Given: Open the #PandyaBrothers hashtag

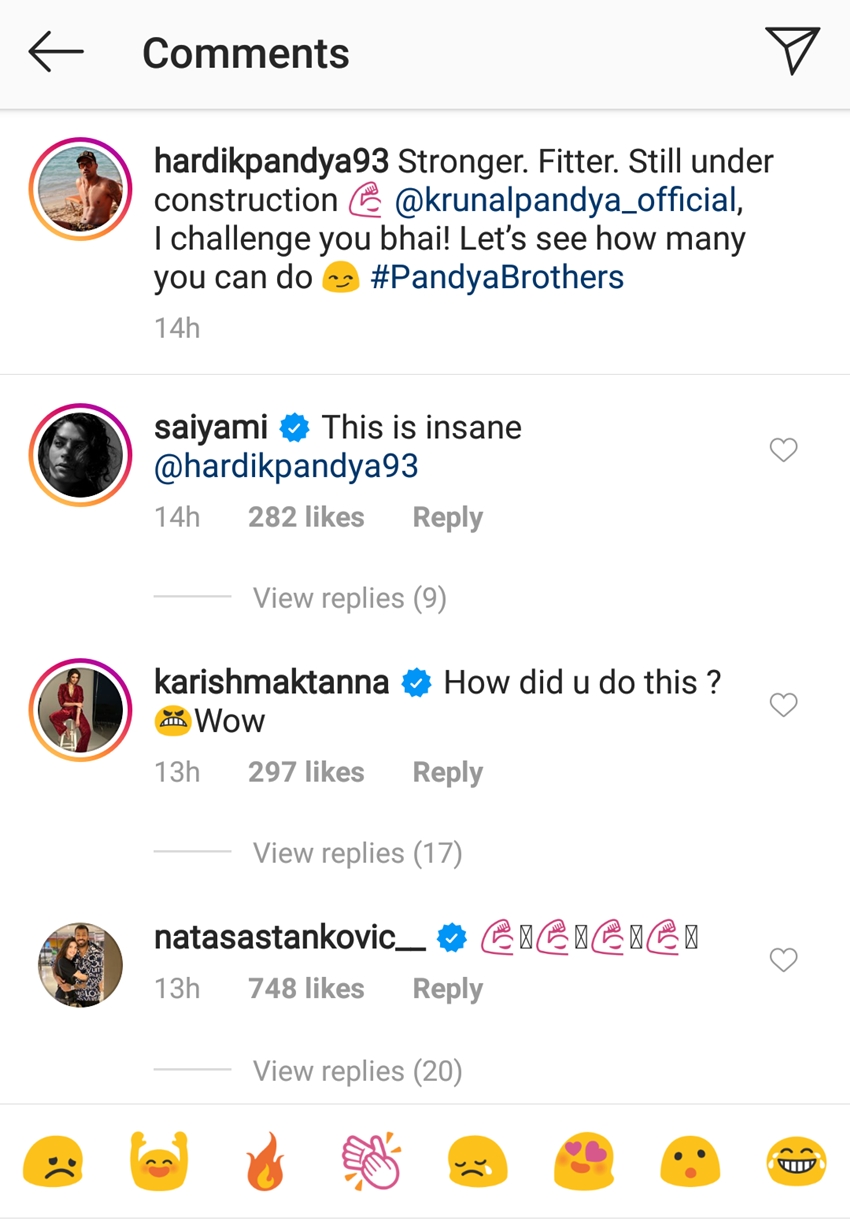Looking at the screenshot, I should pyautogui.click(x=497, y=277).
